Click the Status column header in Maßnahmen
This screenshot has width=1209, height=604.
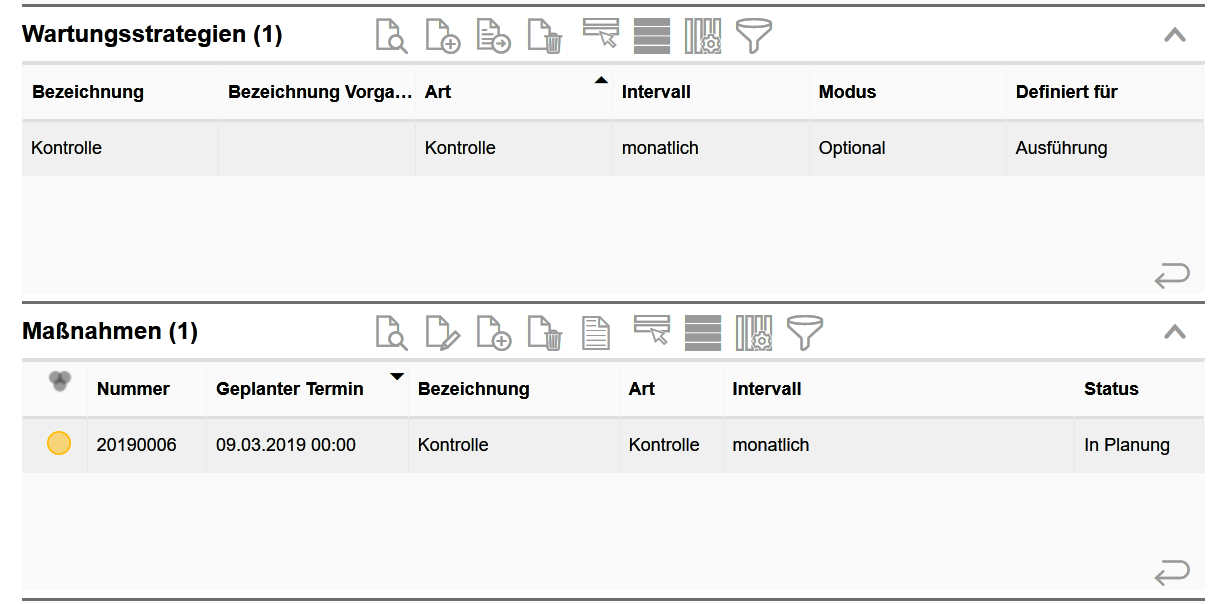tap(1111, 389)
